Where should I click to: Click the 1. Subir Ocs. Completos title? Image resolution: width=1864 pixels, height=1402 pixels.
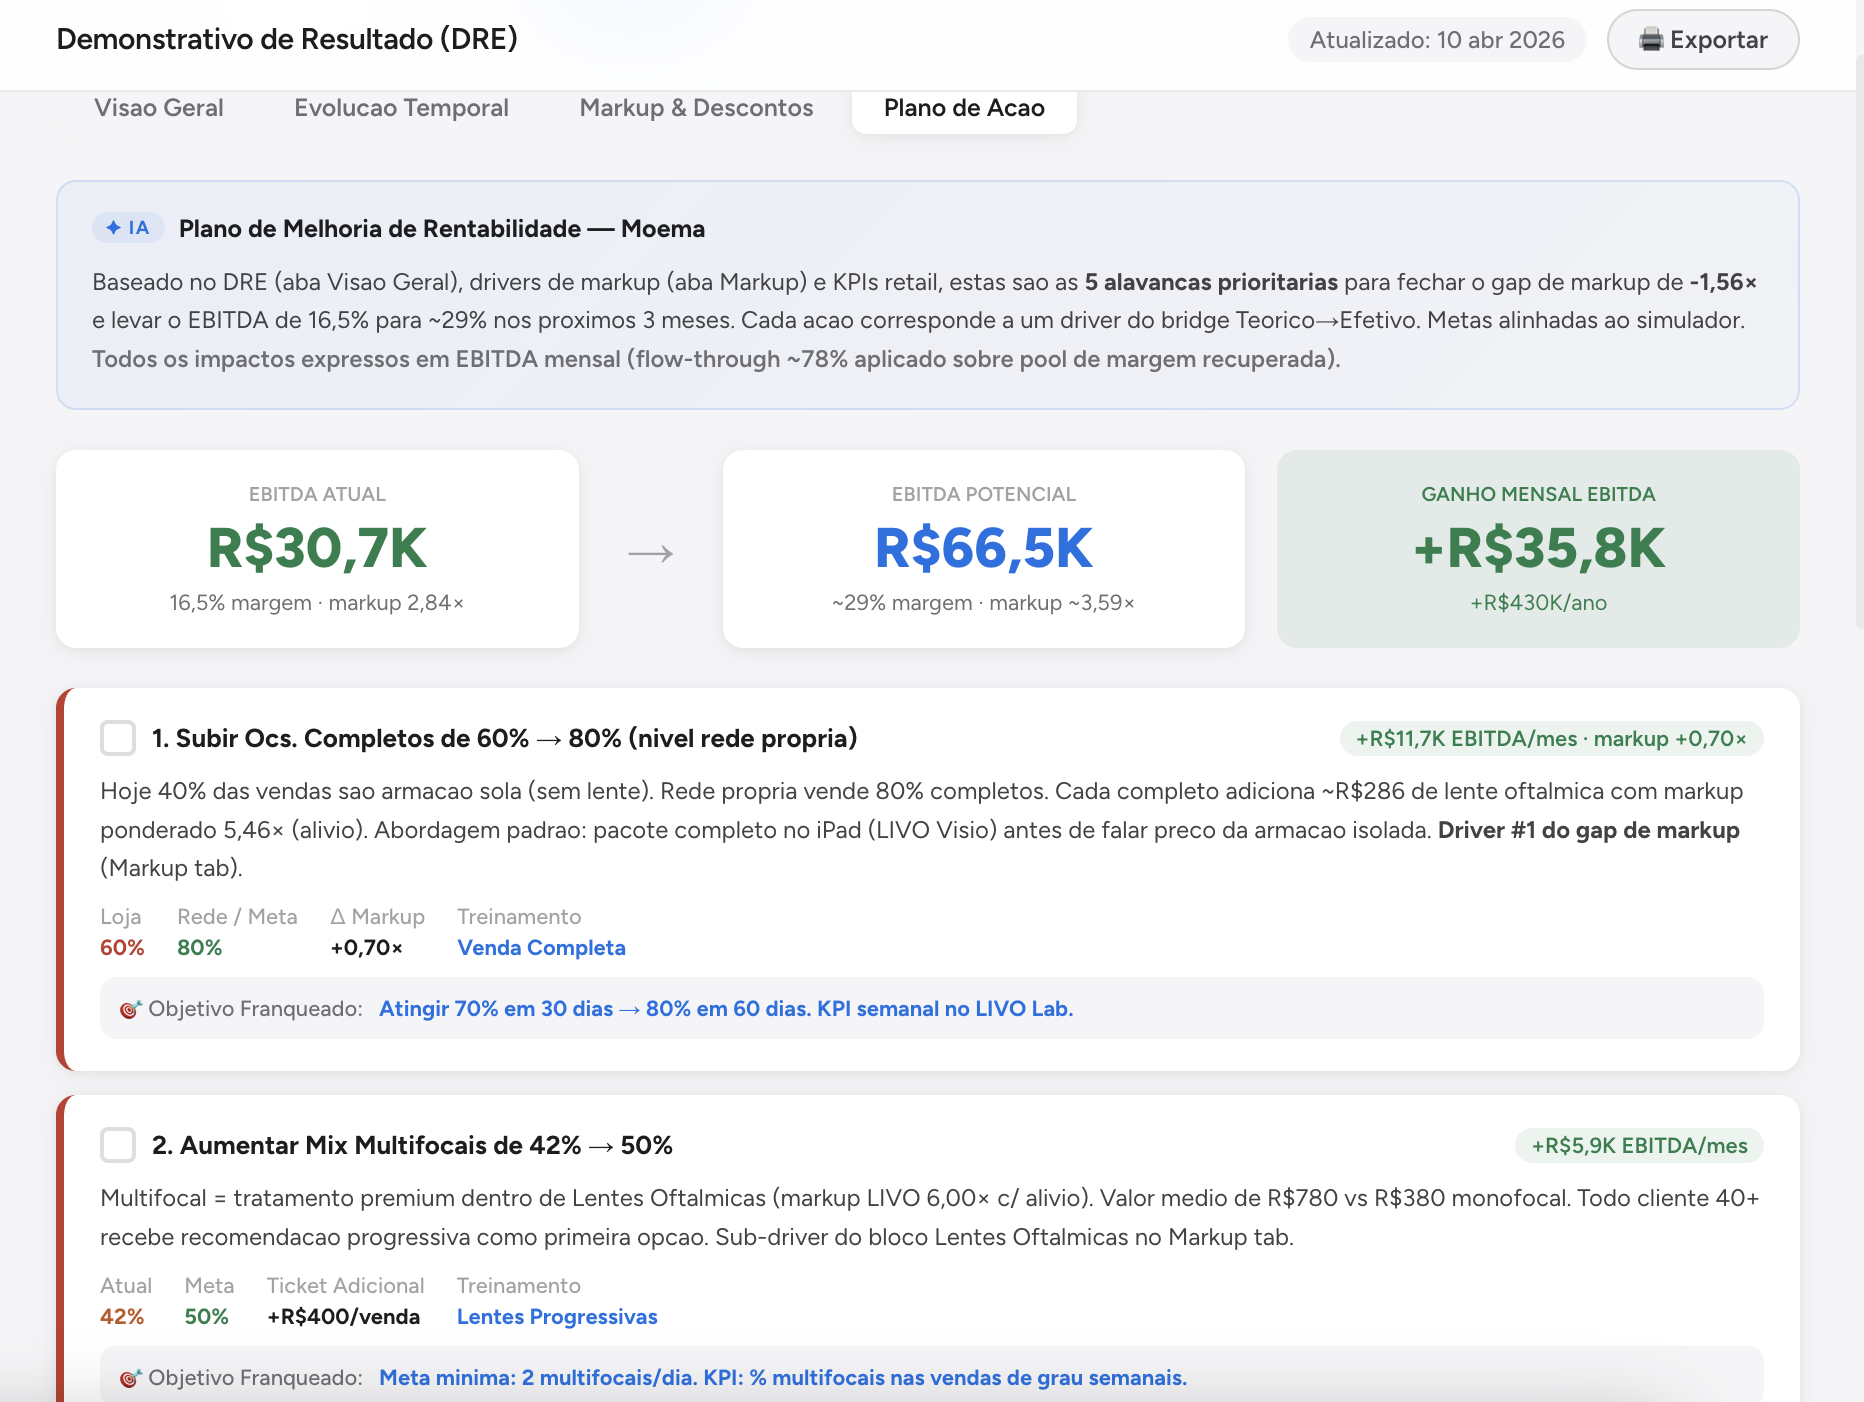click(505, 739)
